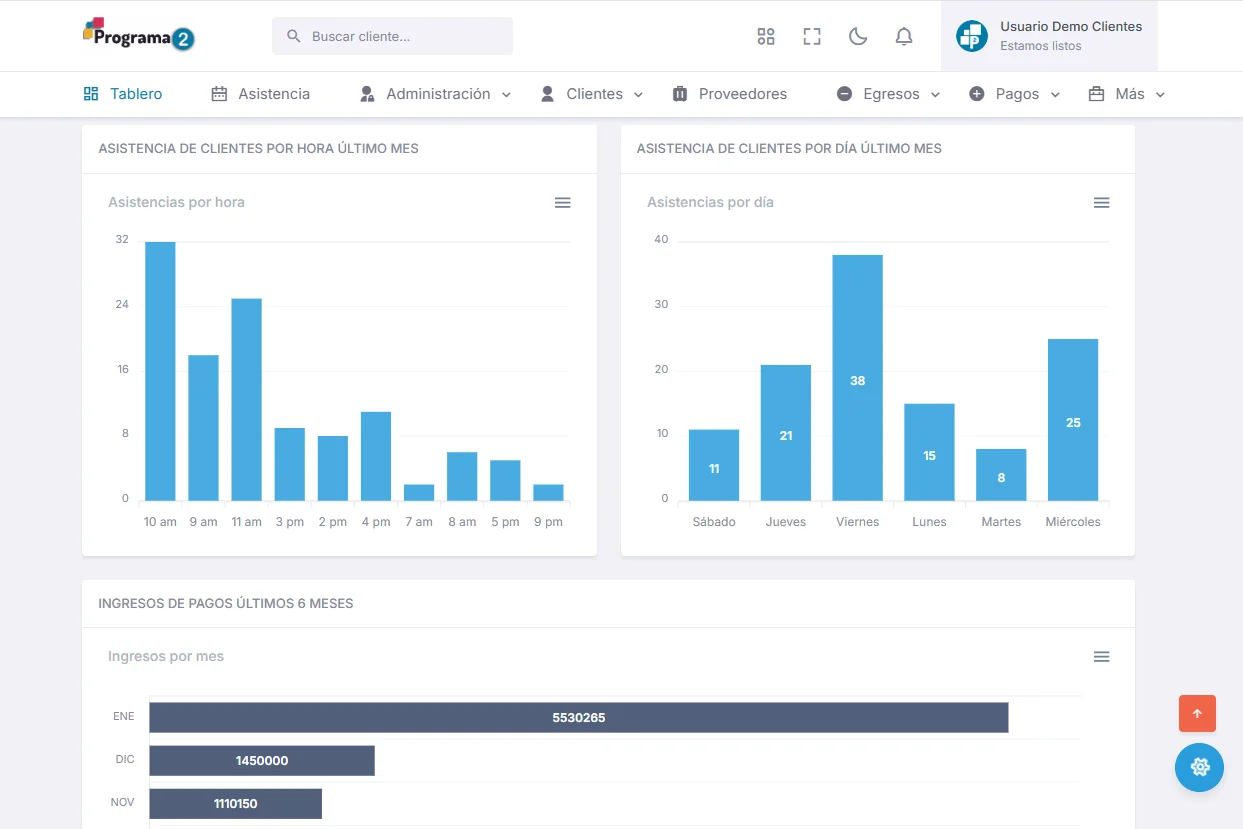Click the Programa2 logo

(139, 35)
